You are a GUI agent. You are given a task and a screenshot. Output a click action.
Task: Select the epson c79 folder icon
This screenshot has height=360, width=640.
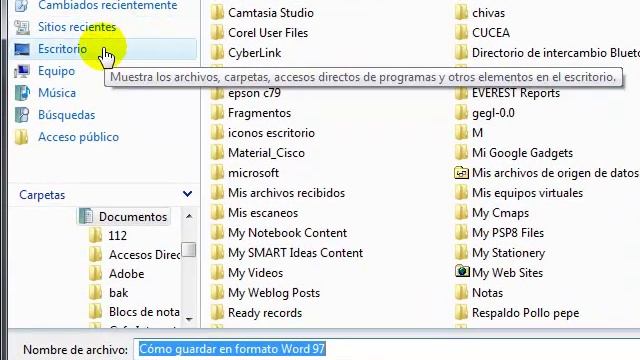218,94
